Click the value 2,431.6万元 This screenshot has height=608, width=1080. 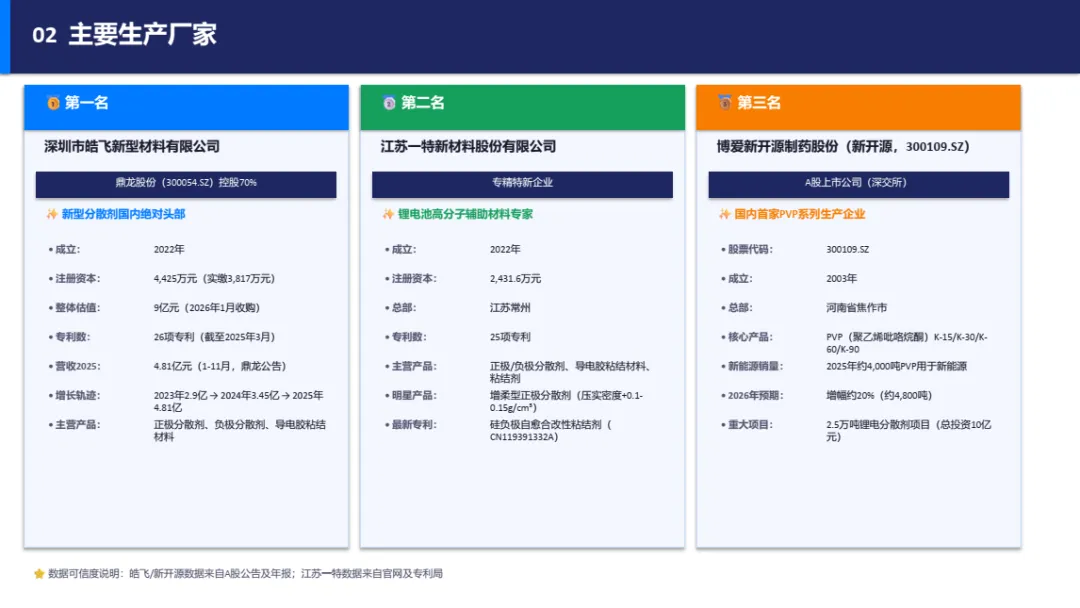515,279
